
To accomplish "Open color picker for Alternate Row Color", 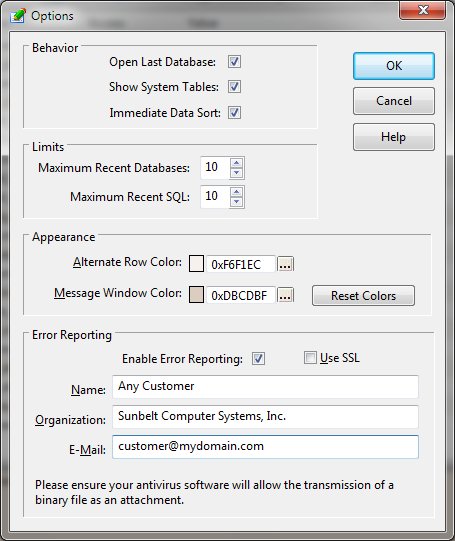I will point(286,264).
